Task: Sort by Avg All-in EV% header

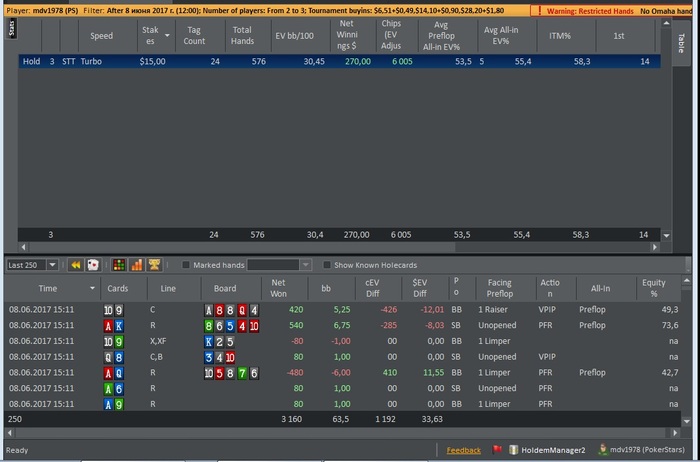Action: click(x=501, y=36)
